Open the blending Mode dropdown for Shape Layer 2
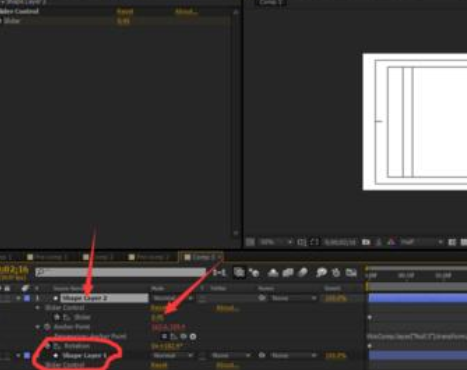This screenshot has width=467, height=370. point(172,298)
